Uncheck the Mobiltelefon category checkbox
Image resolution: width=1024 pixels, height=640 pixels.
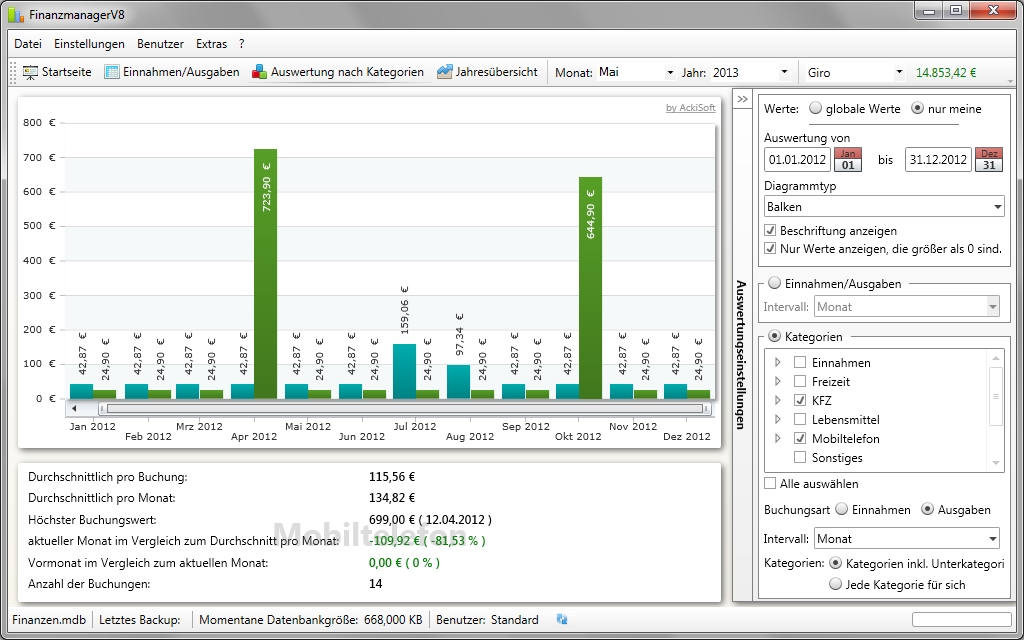point(799,438)
